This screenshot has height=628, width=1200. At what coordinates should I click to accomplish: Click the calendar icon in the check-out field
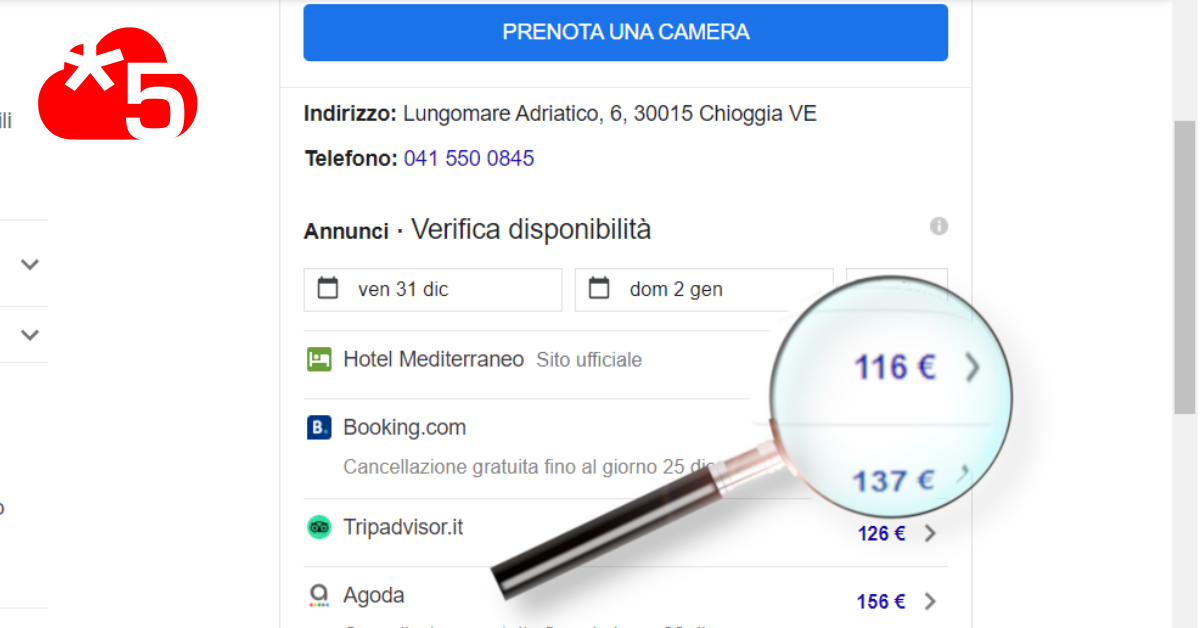(x=599, y=289)
